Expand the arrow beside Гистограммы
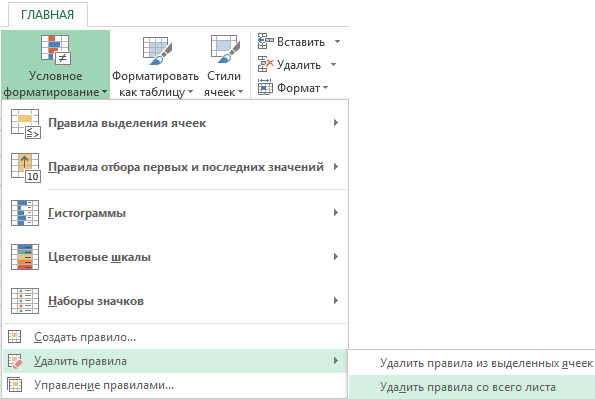Viewport: 595px width, 399px height. (336, 213)
